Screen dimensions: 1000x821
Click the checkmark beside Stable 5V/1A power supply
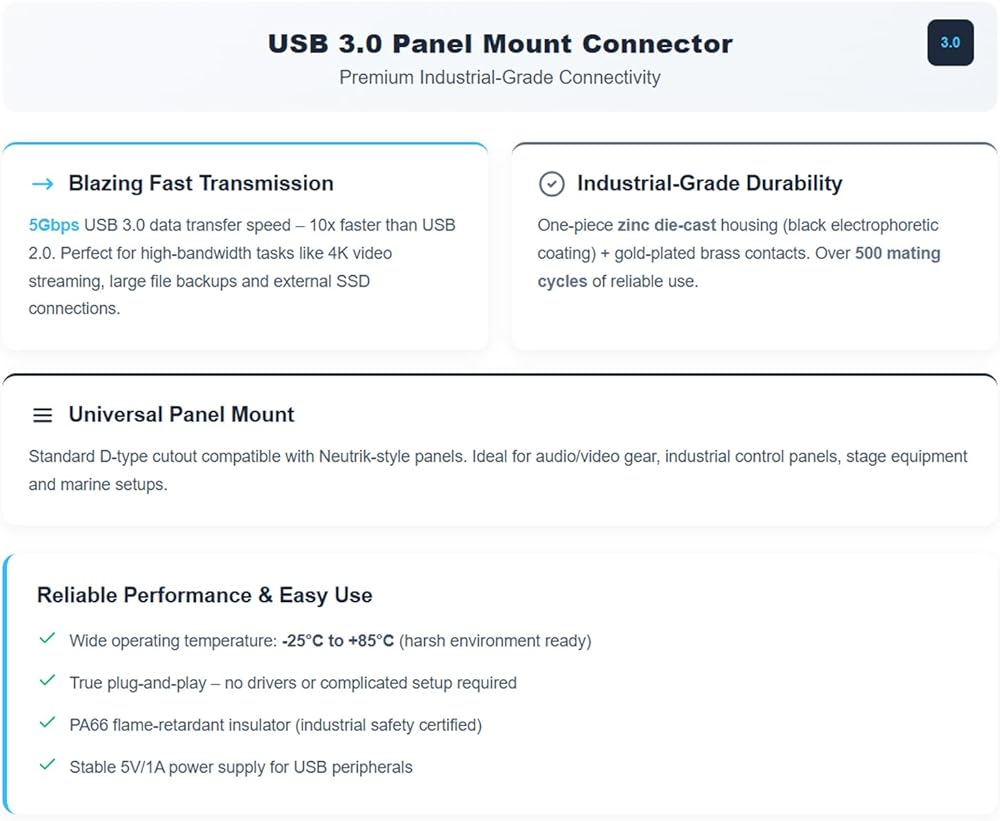(x=47, y=765)
